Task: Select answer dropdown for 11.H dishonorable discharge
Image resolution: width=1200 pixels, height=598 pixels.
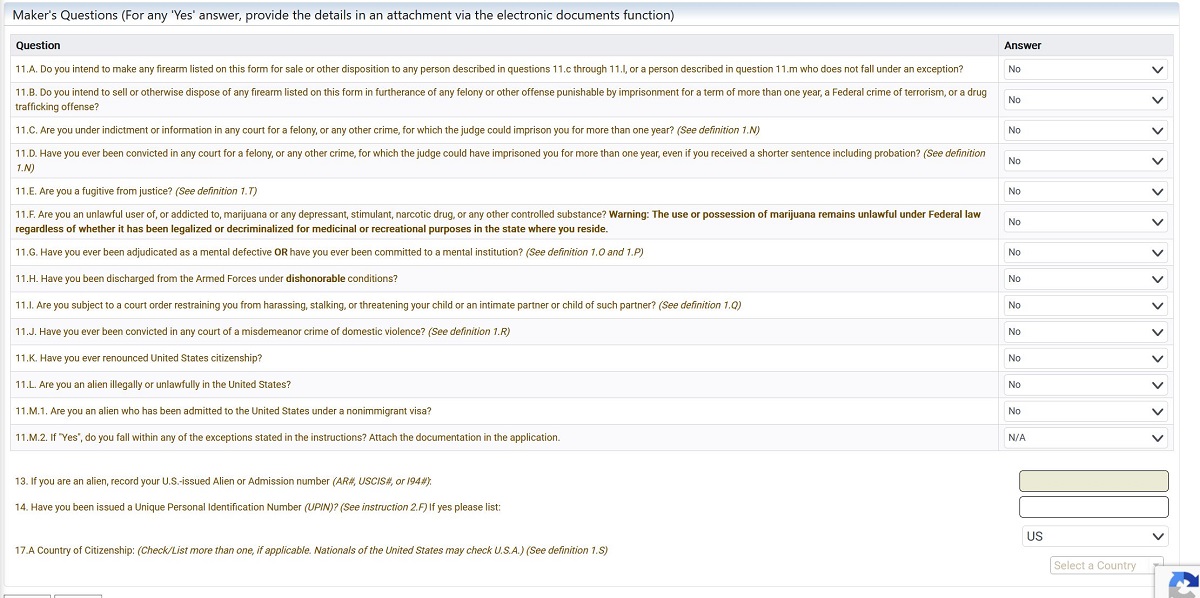Action: click(1086, 279)
